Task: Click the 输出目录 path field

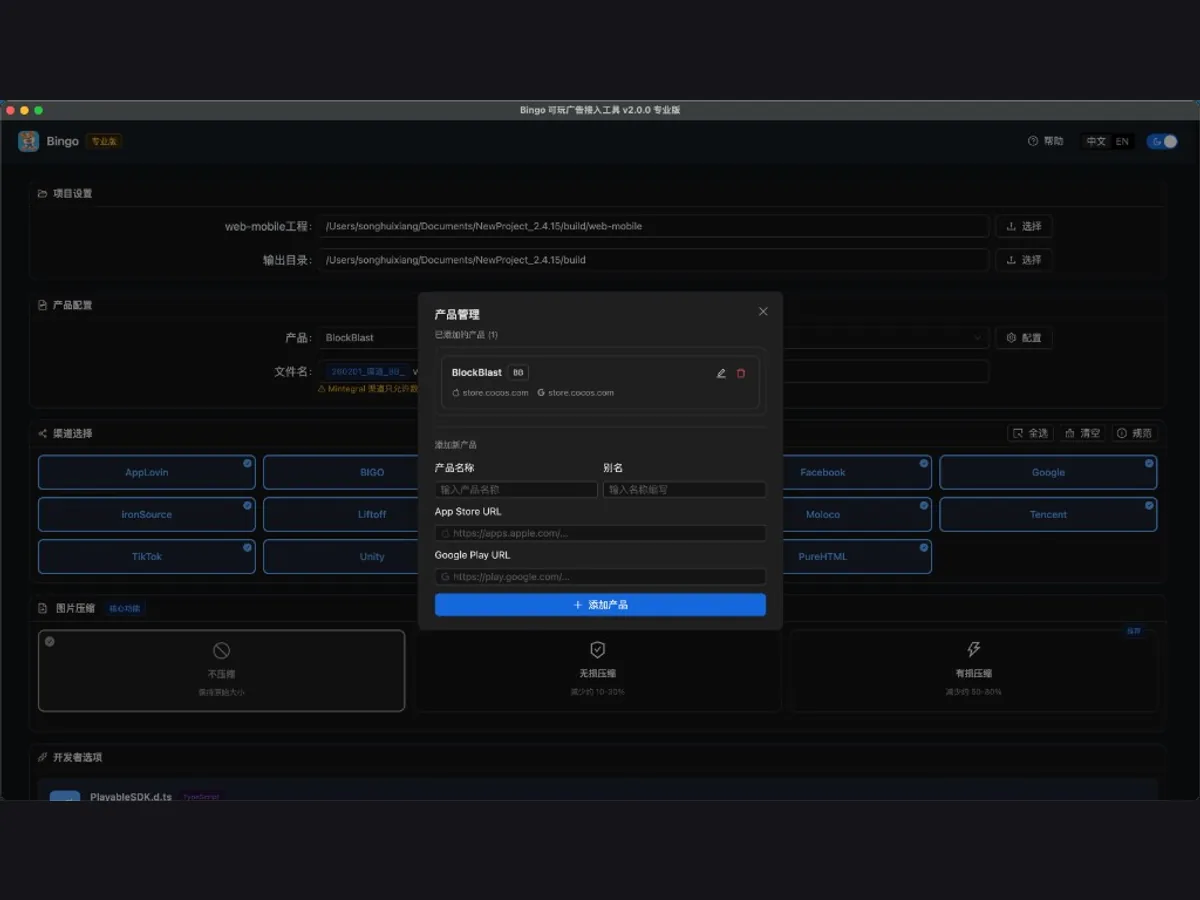Action: click(x=654, y=260)
